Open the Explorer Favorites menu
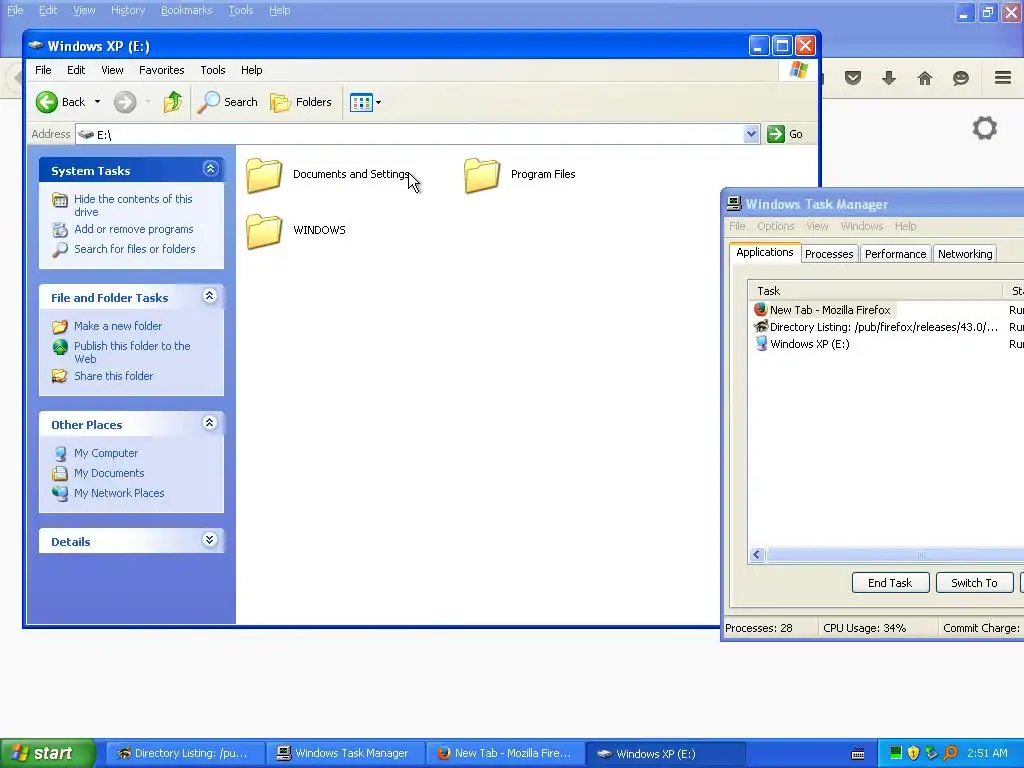The image size is (1024, 768). tap(161, 70)
